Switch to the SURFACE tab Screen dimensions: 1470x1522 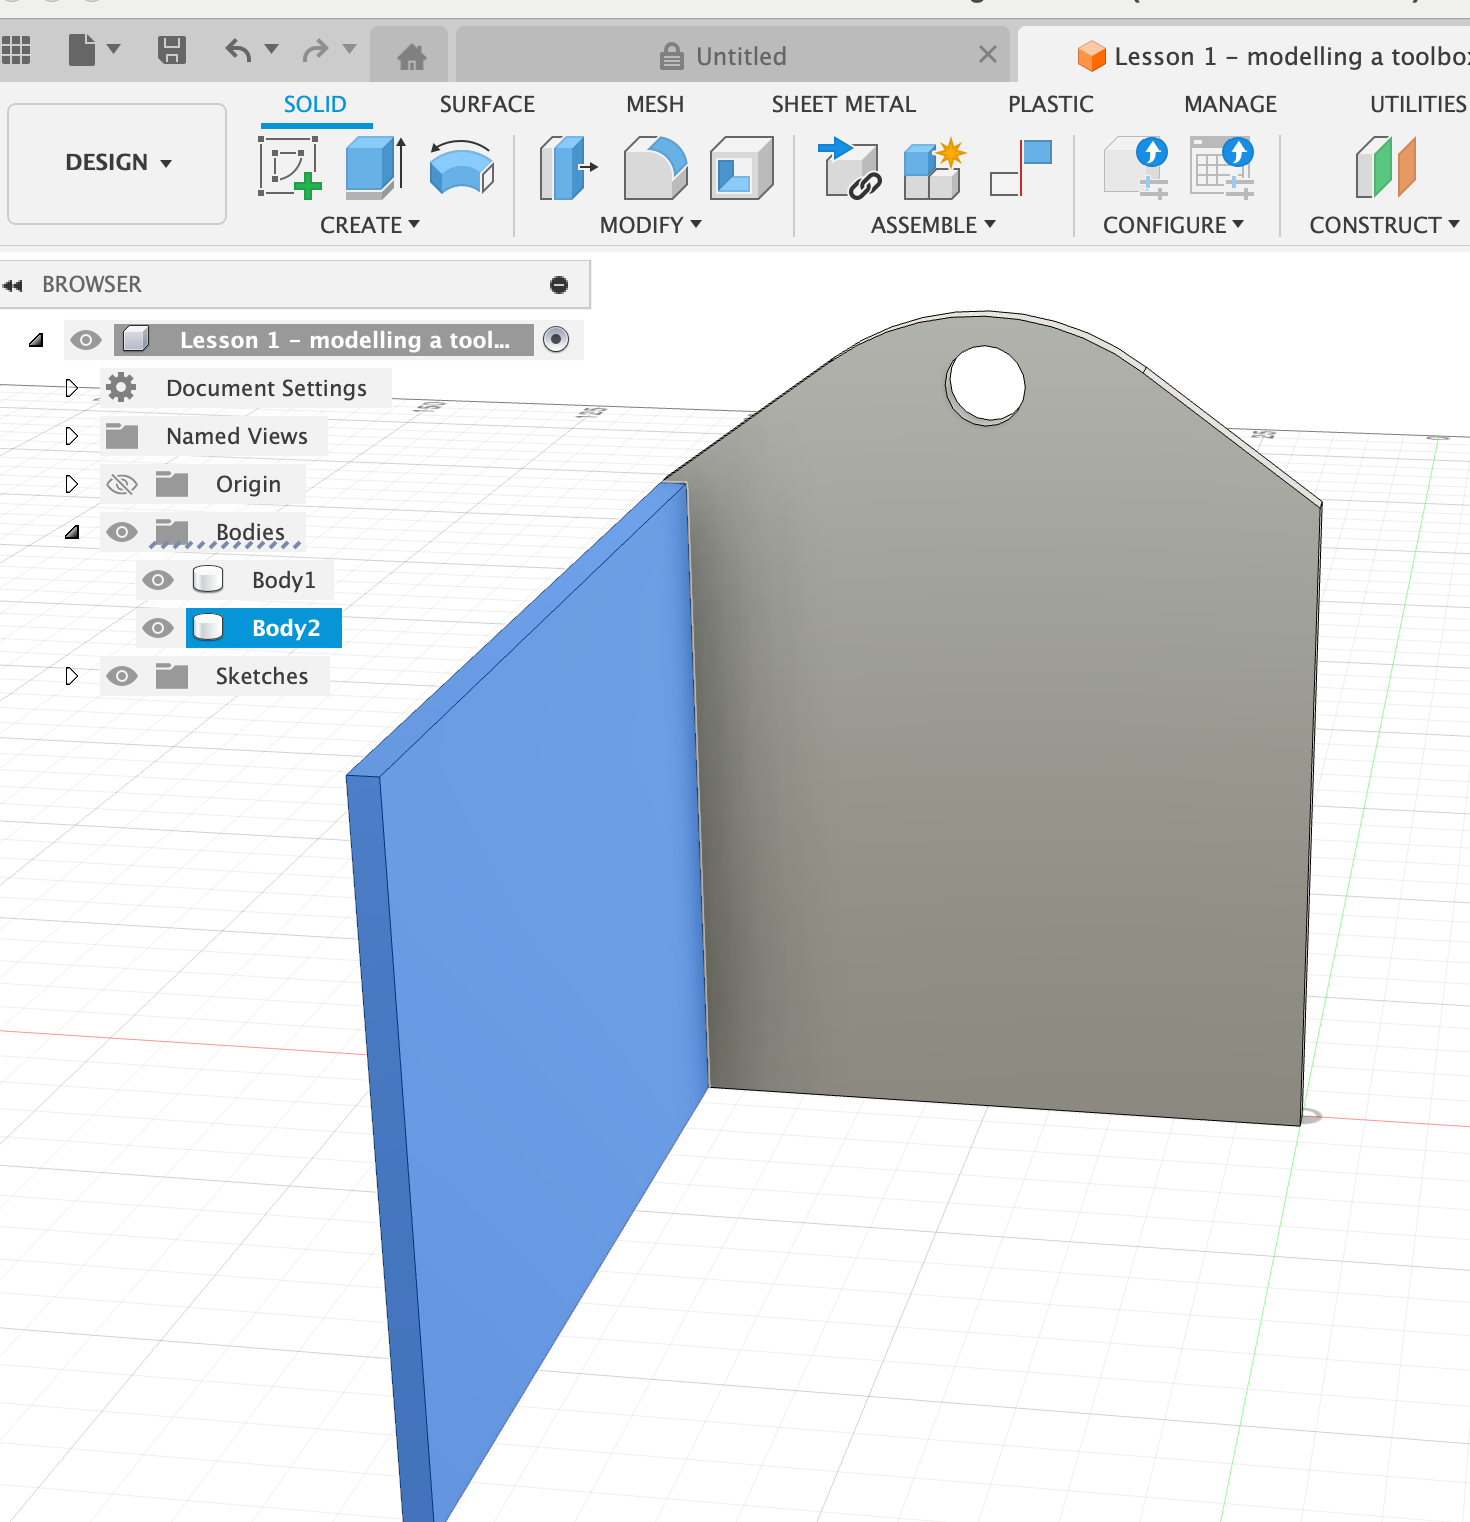coord(487,104)
